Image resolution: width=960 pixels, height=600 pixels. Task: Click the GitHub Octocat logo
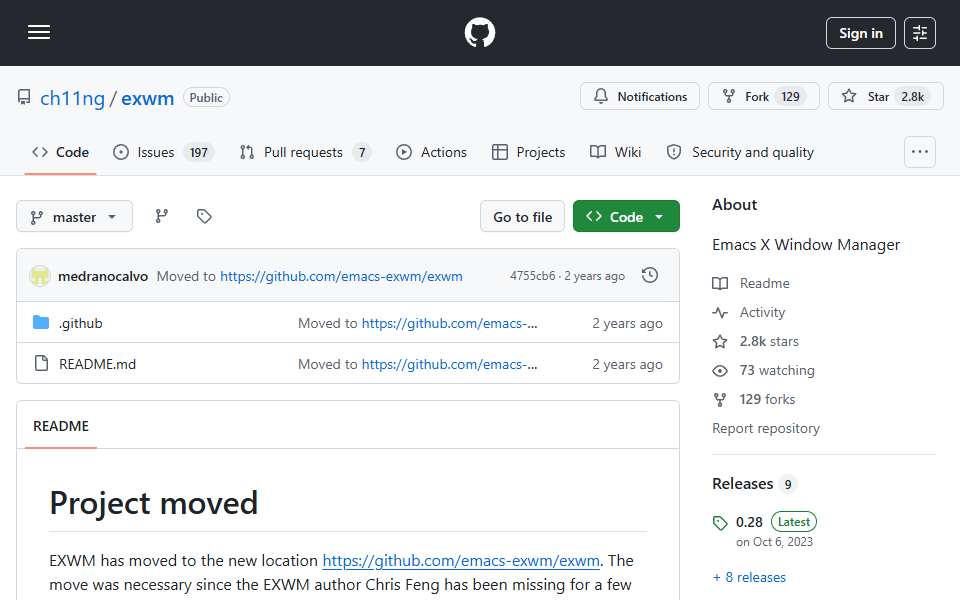tap(479, 32)
